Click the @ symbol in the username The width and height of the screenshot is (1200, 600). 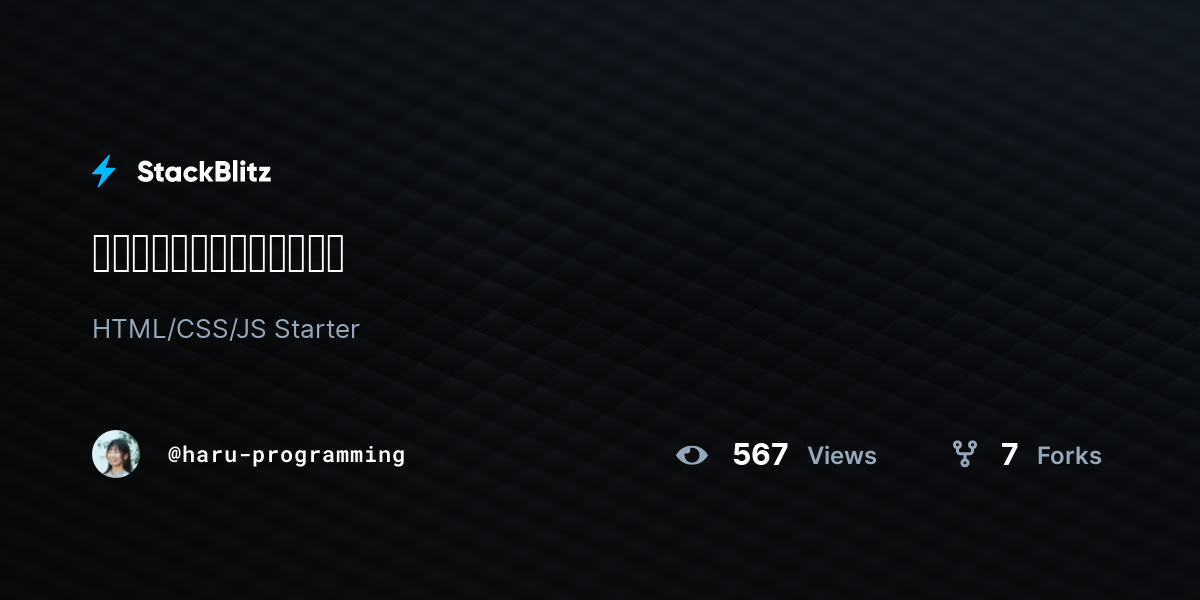[x=174, y=455]
